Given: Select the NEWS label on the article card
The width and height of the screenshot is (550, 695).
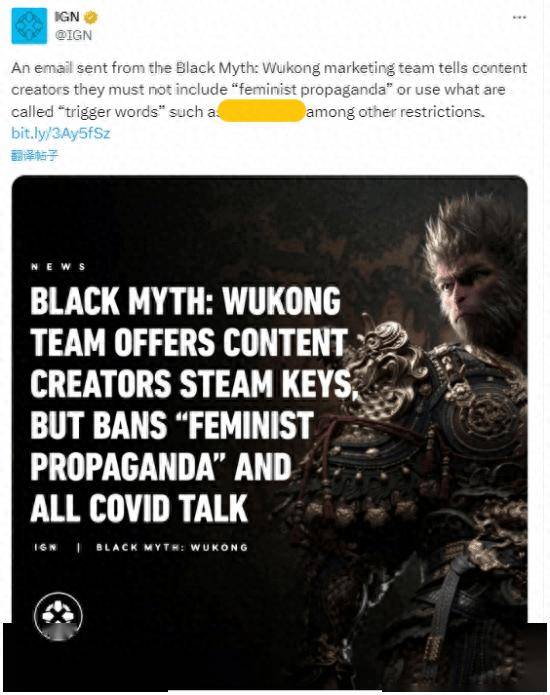Looking at the screenshot, I should click(59, 266).
